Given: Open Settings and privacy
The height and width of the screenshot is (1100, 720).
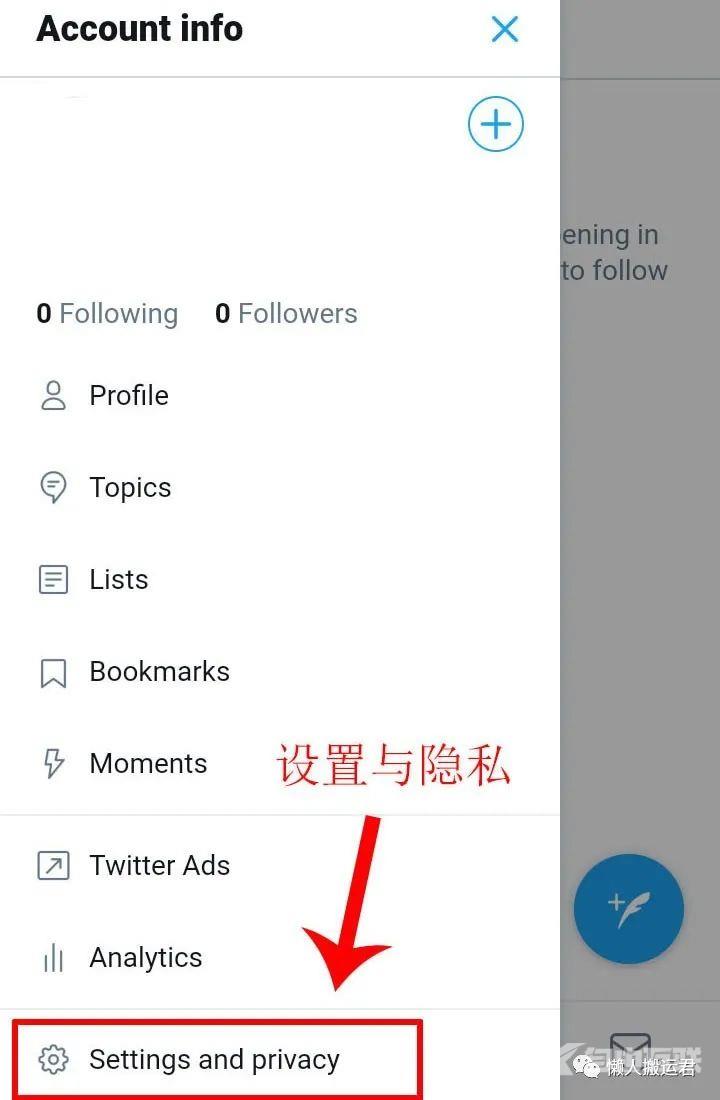Looking at the screenshot, I should point(280,1059).
